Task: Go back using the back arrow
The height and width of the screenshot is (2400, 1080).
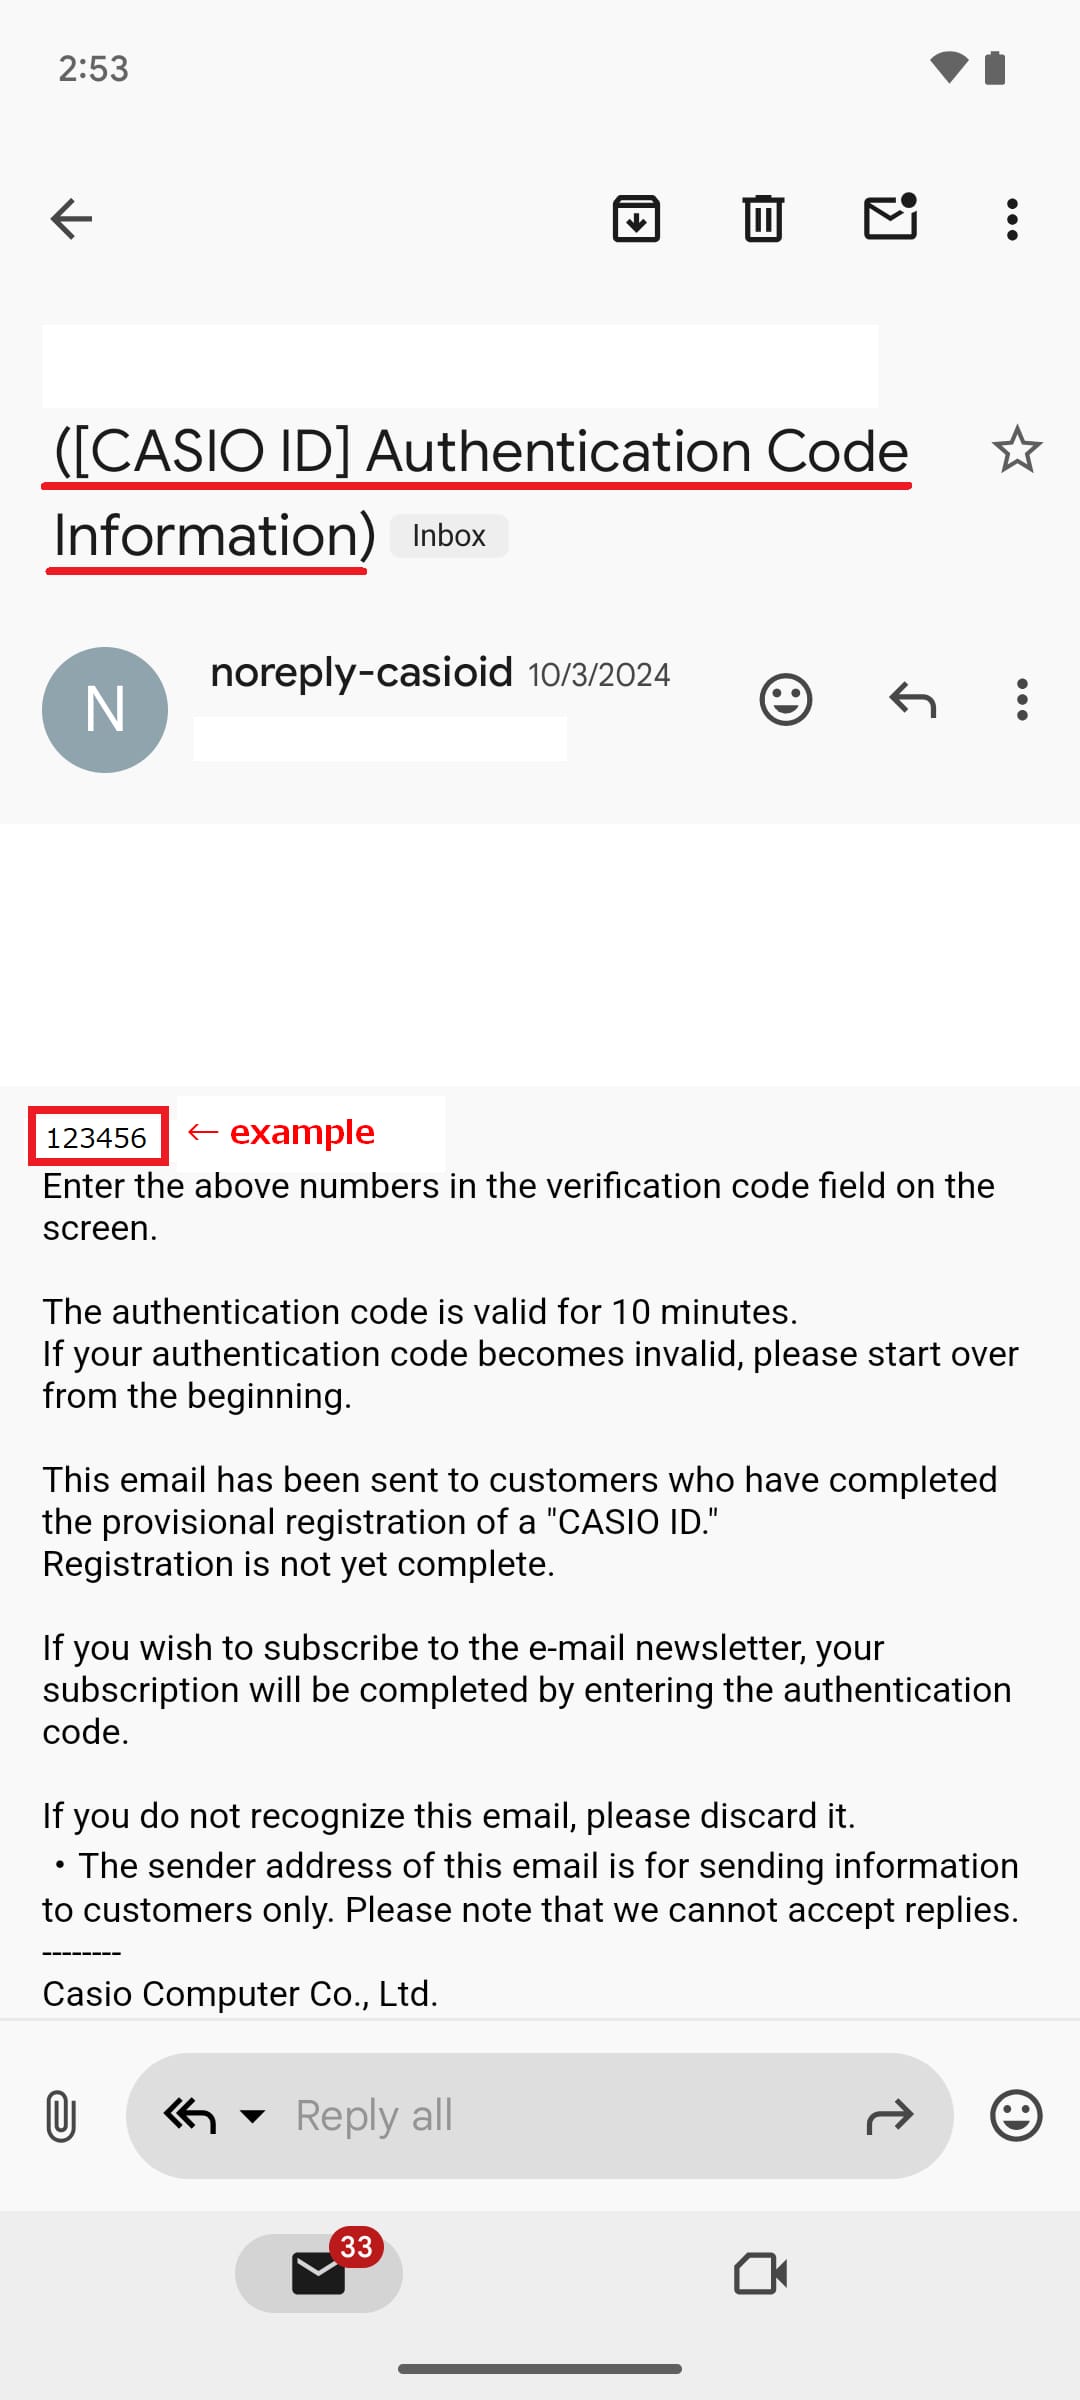Action: tap(71, 219)
